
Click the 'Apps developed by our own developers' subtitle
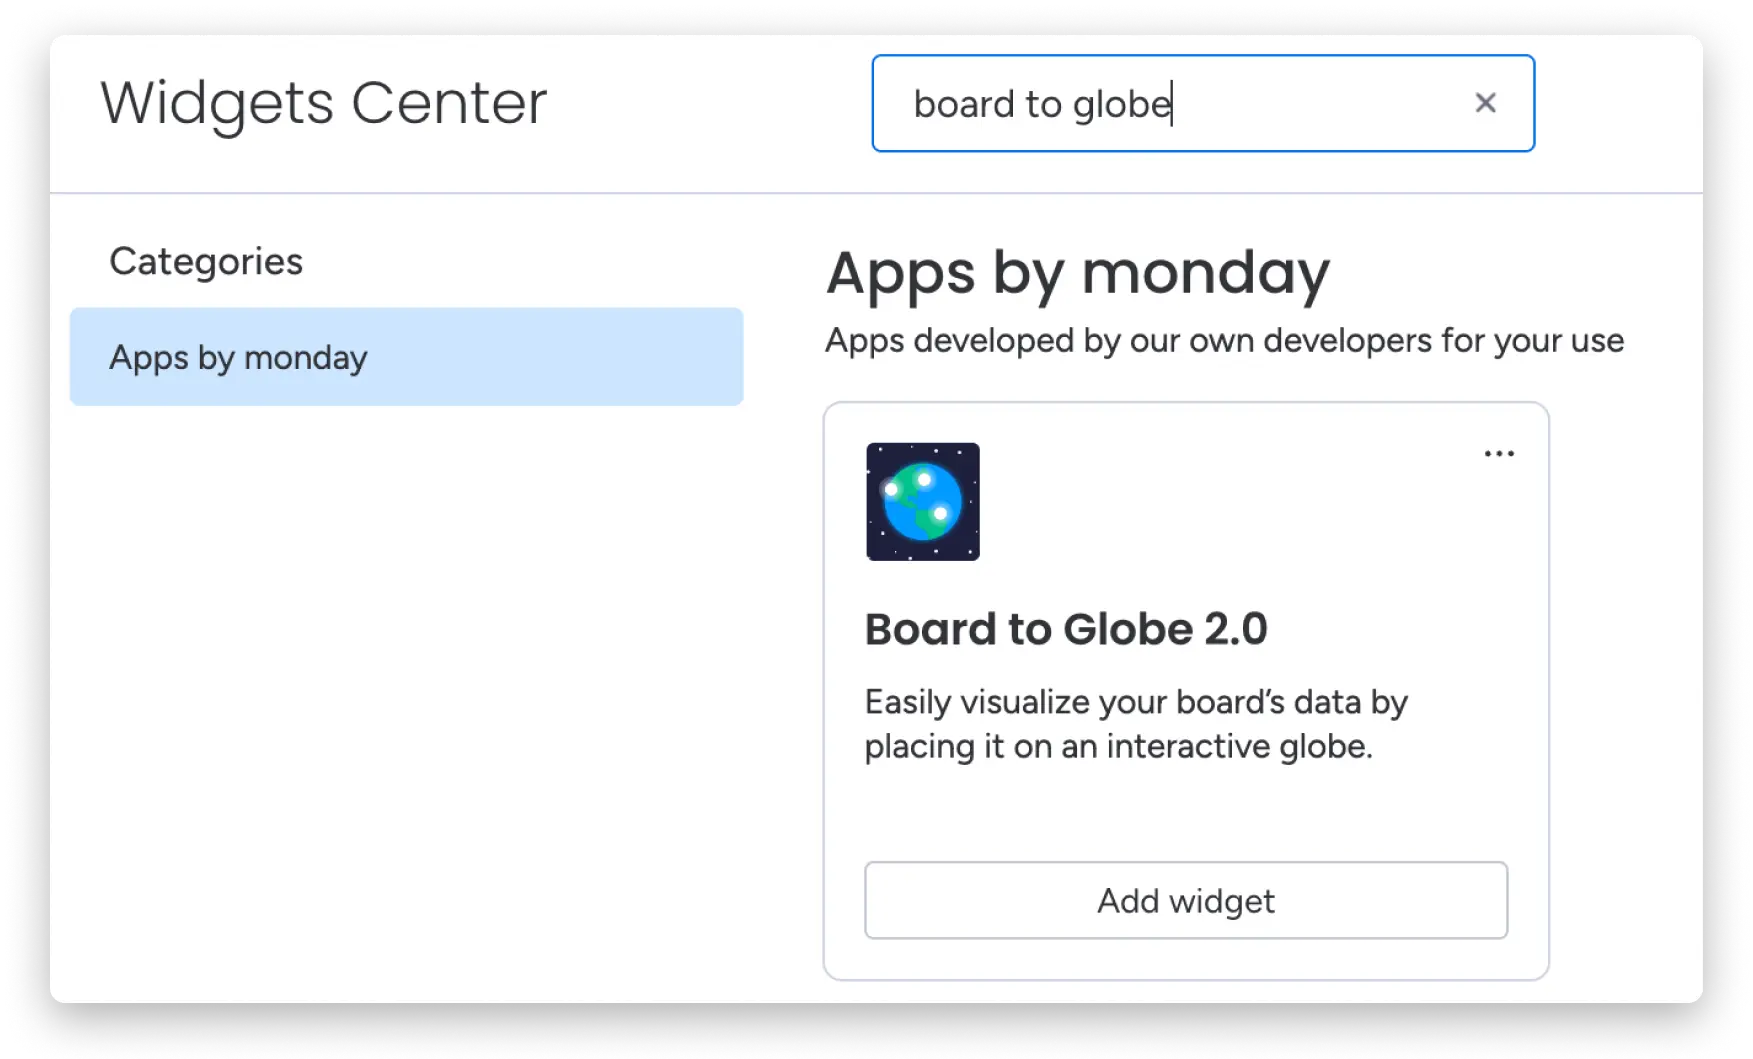point(1224,341)
